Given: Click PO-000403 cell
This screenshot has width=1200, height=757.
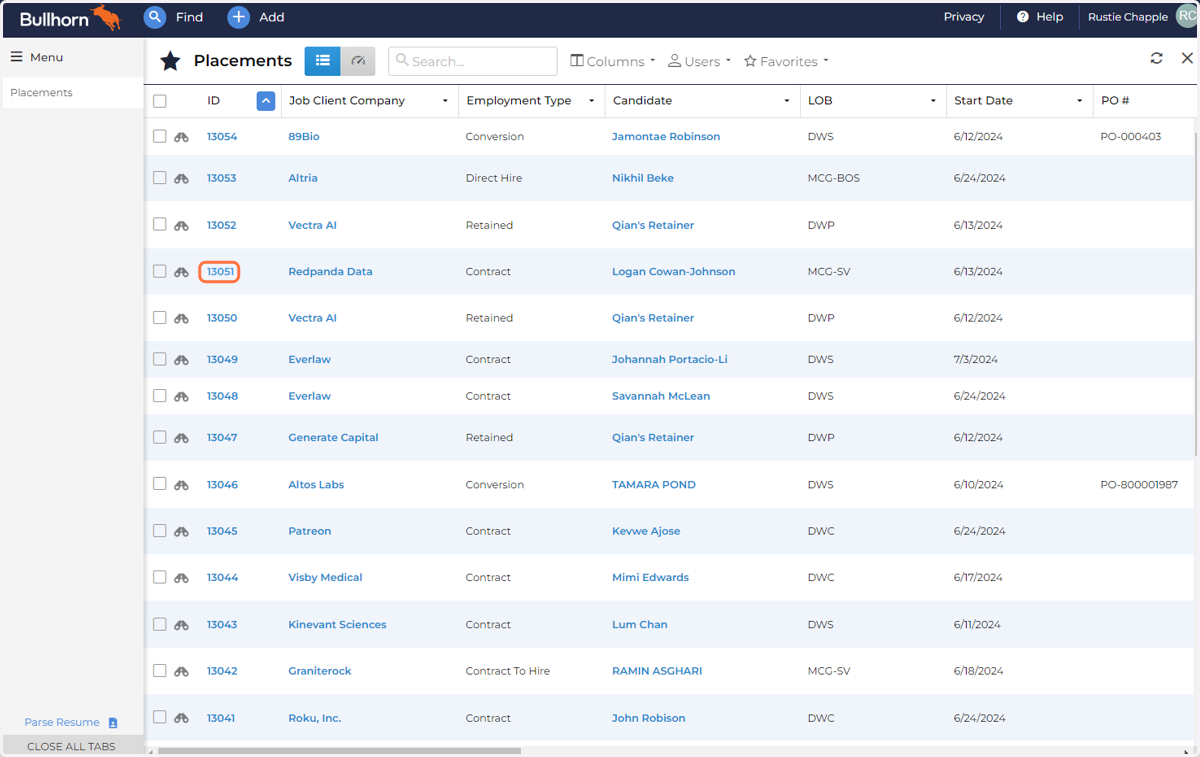Looking at the screenshot, I should coord(1131,136).
